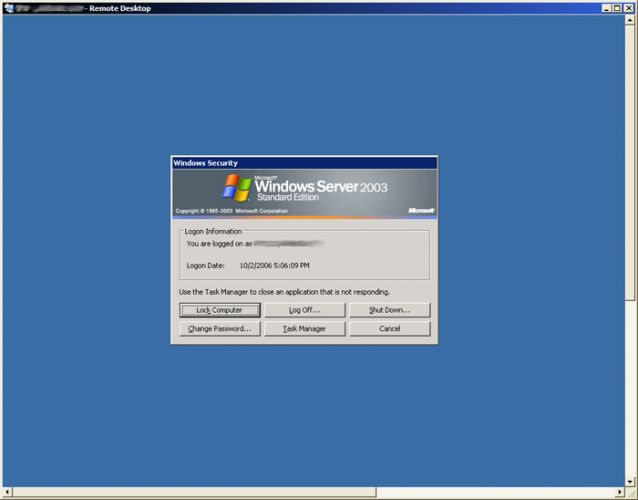Click the 'Logon Information' group label

(x=213, y=231)
